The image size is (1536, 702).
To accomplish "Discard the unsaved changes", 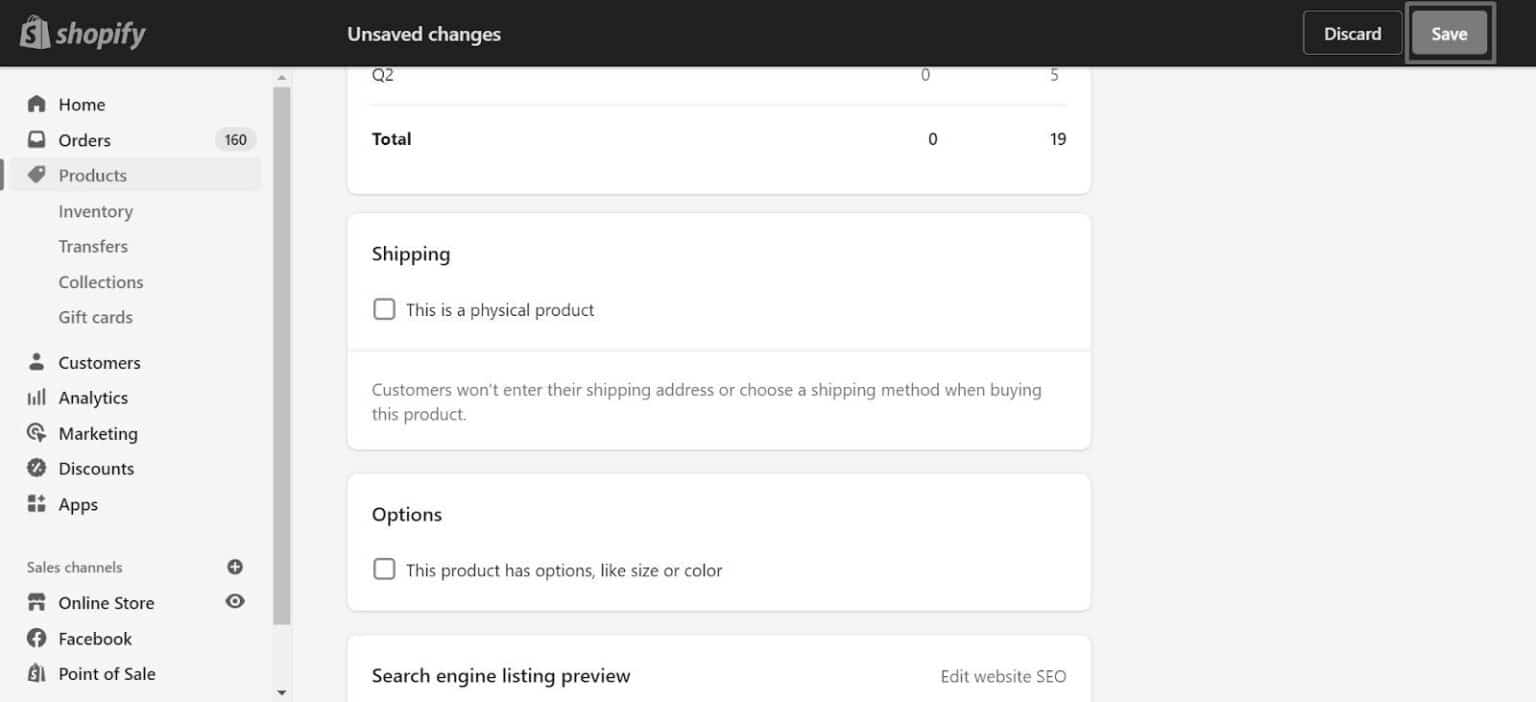I will pos(1352,34).
